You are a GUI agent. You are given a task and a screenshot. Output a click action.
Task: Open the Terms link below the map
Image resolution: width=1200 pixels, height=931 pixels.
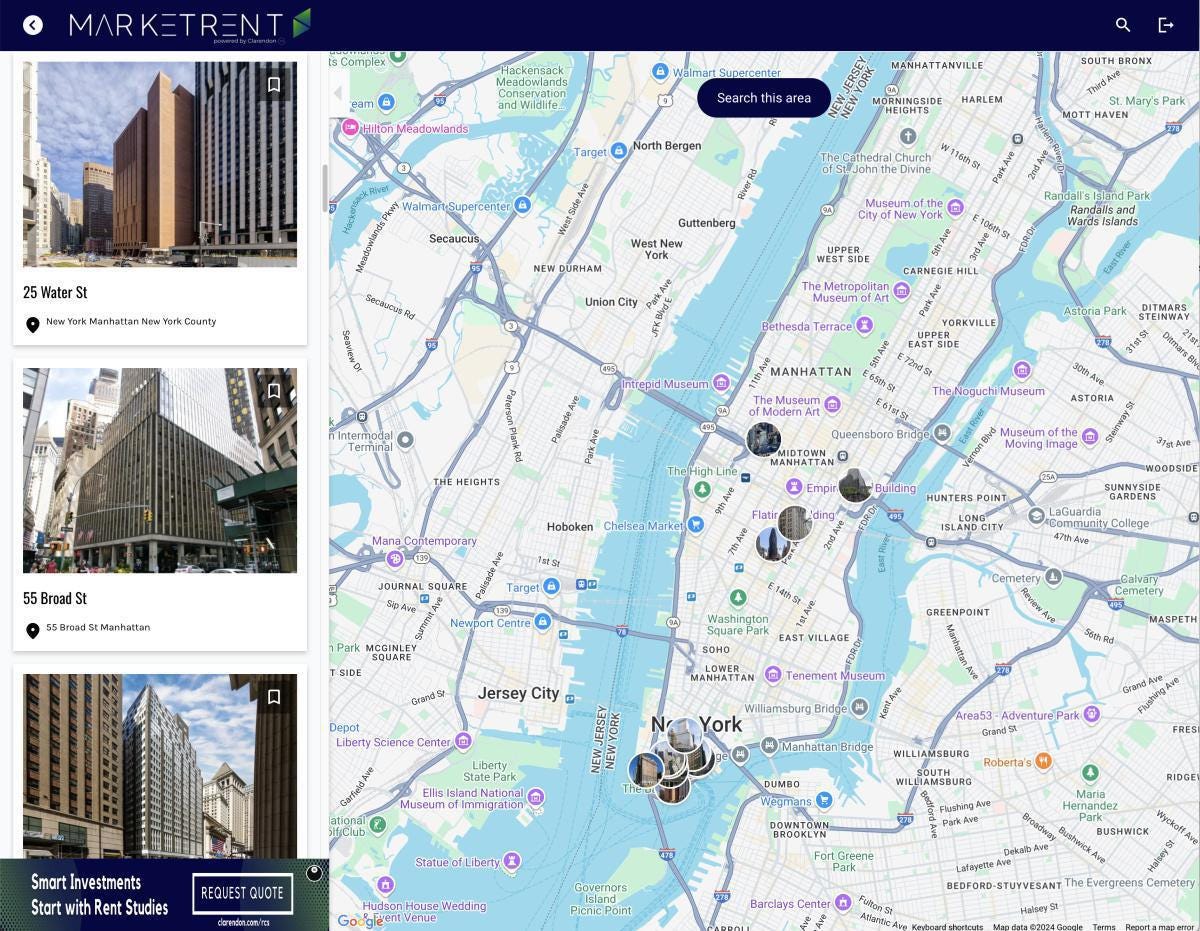click(1104, 926)
